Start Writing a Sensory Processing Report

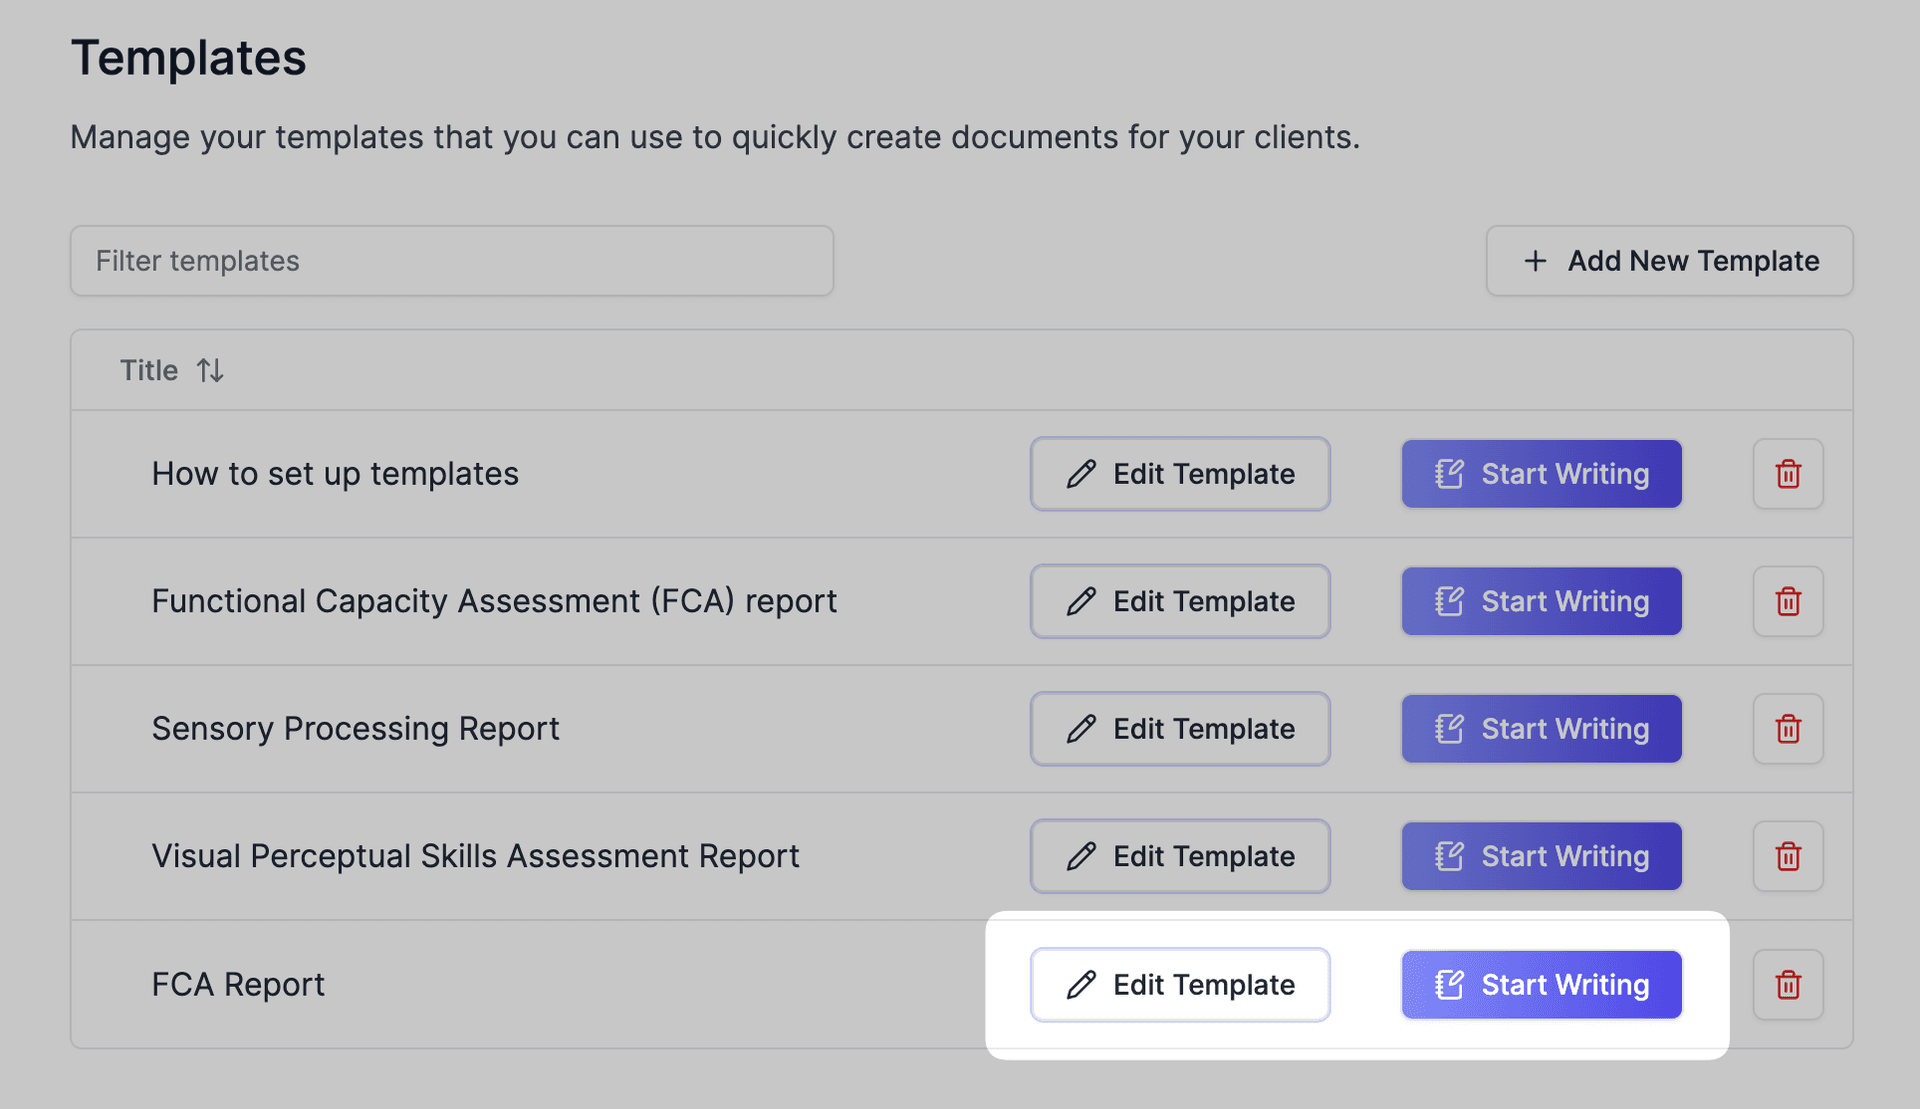point(1541,729)
